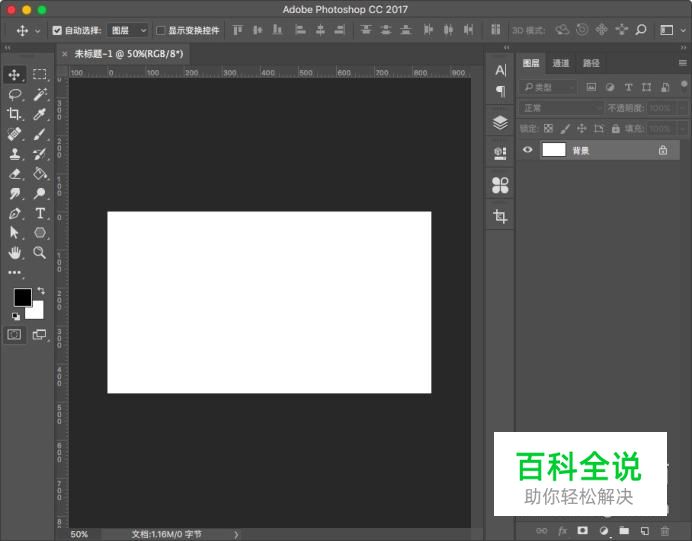692x541 pixels.
Task: Select the Hand tool
Action: click(x=15, y=253)
